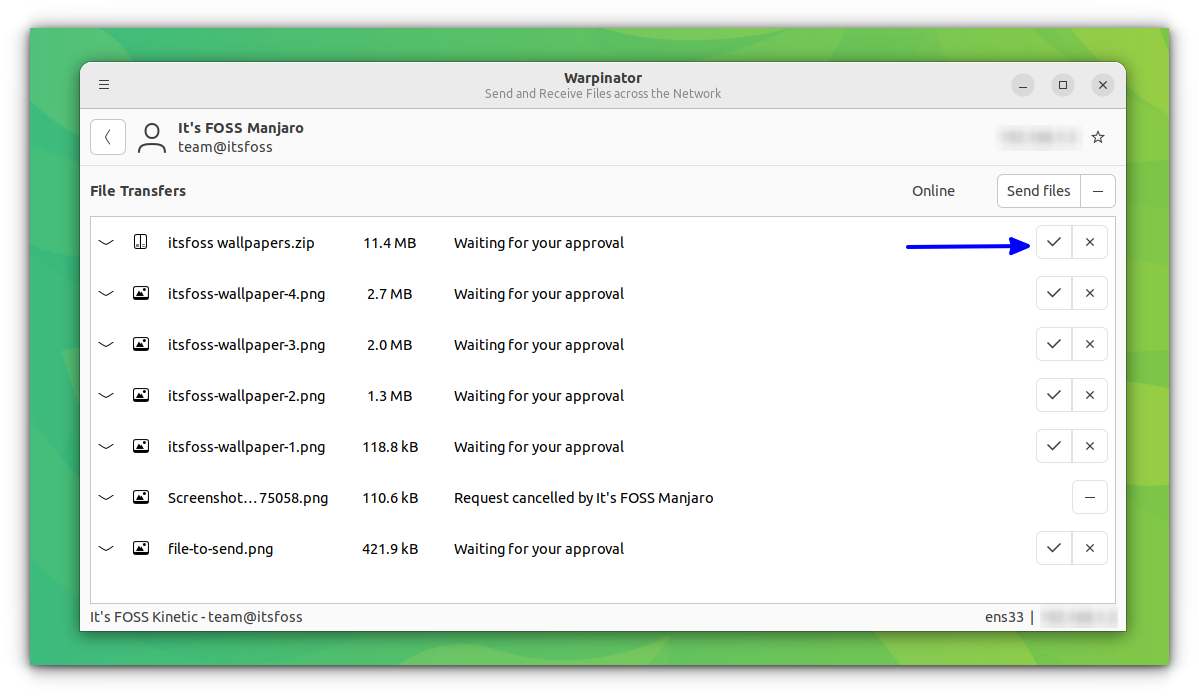1199x697 pixels.
Task: Click the image icon beside itsfoss-wallpaper-1.png
Action: pos(140,445)
